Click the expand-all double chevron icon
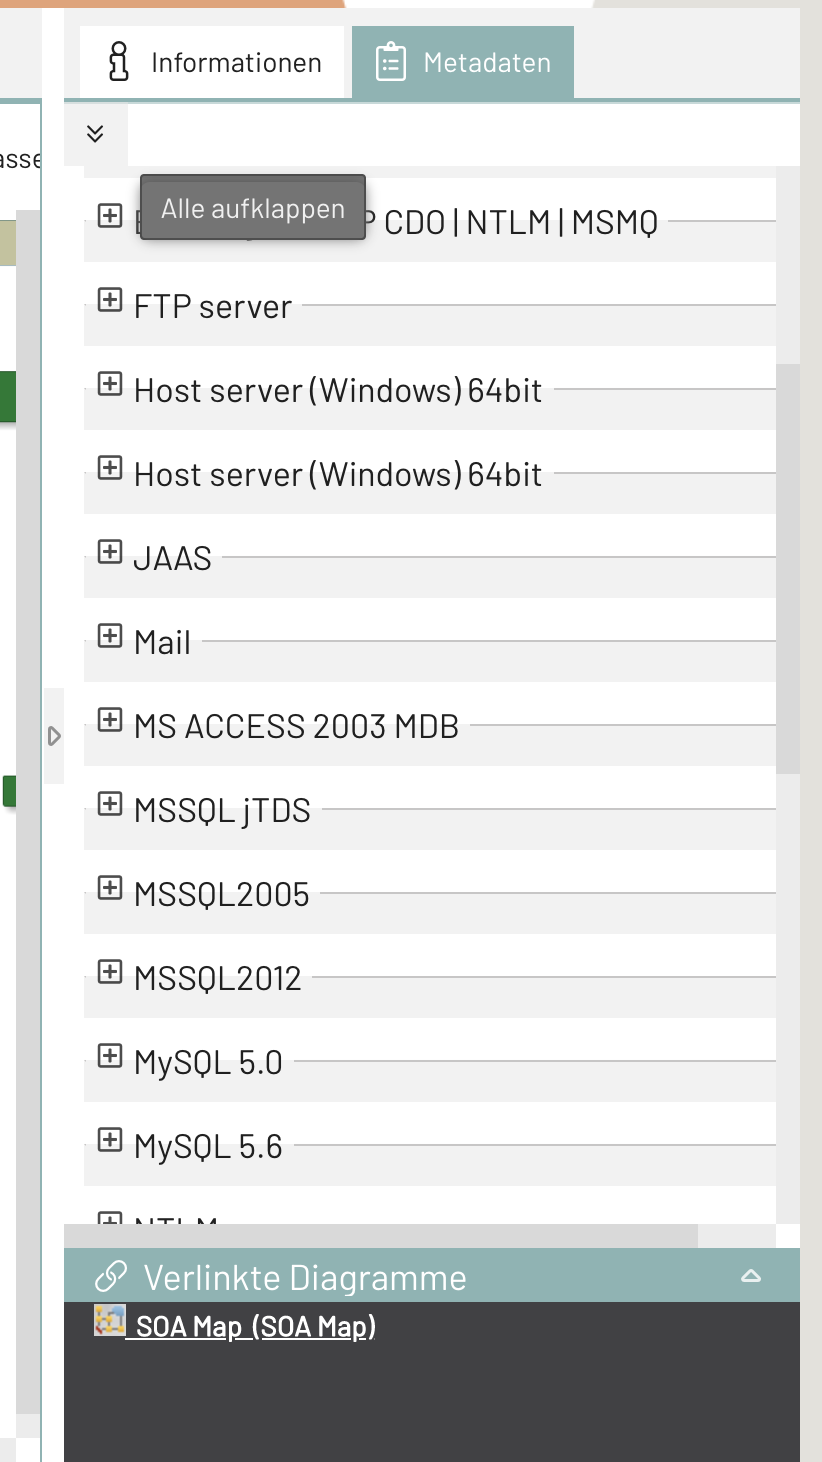Viewport: 822px width, 1462px height. [x=95, y=133]
